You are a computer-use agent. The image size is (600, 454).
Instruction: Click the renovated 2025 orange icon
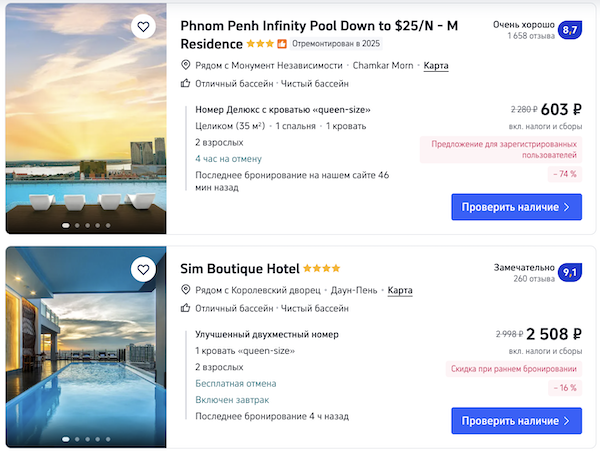pyautogui.click(x=282, y=44)
